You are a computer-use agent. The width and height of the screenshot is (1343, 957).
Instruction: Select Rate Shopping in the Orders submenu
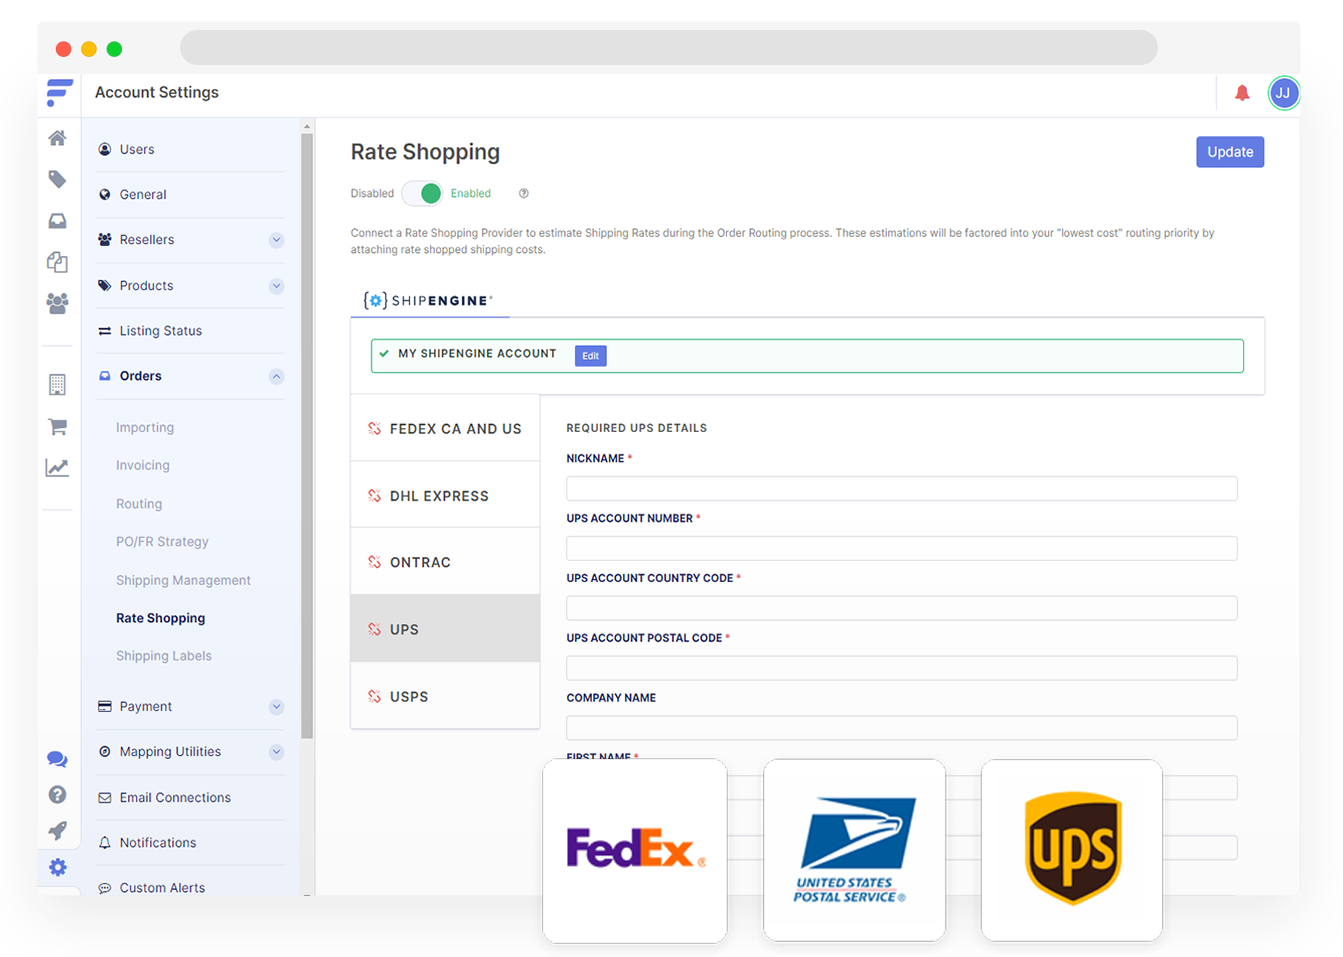(160, 619)
